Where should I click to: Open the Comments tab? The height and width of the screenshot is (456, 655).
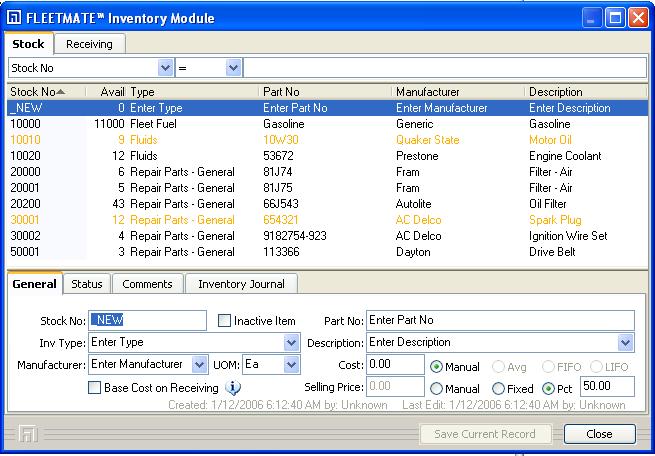coord(147,284)
